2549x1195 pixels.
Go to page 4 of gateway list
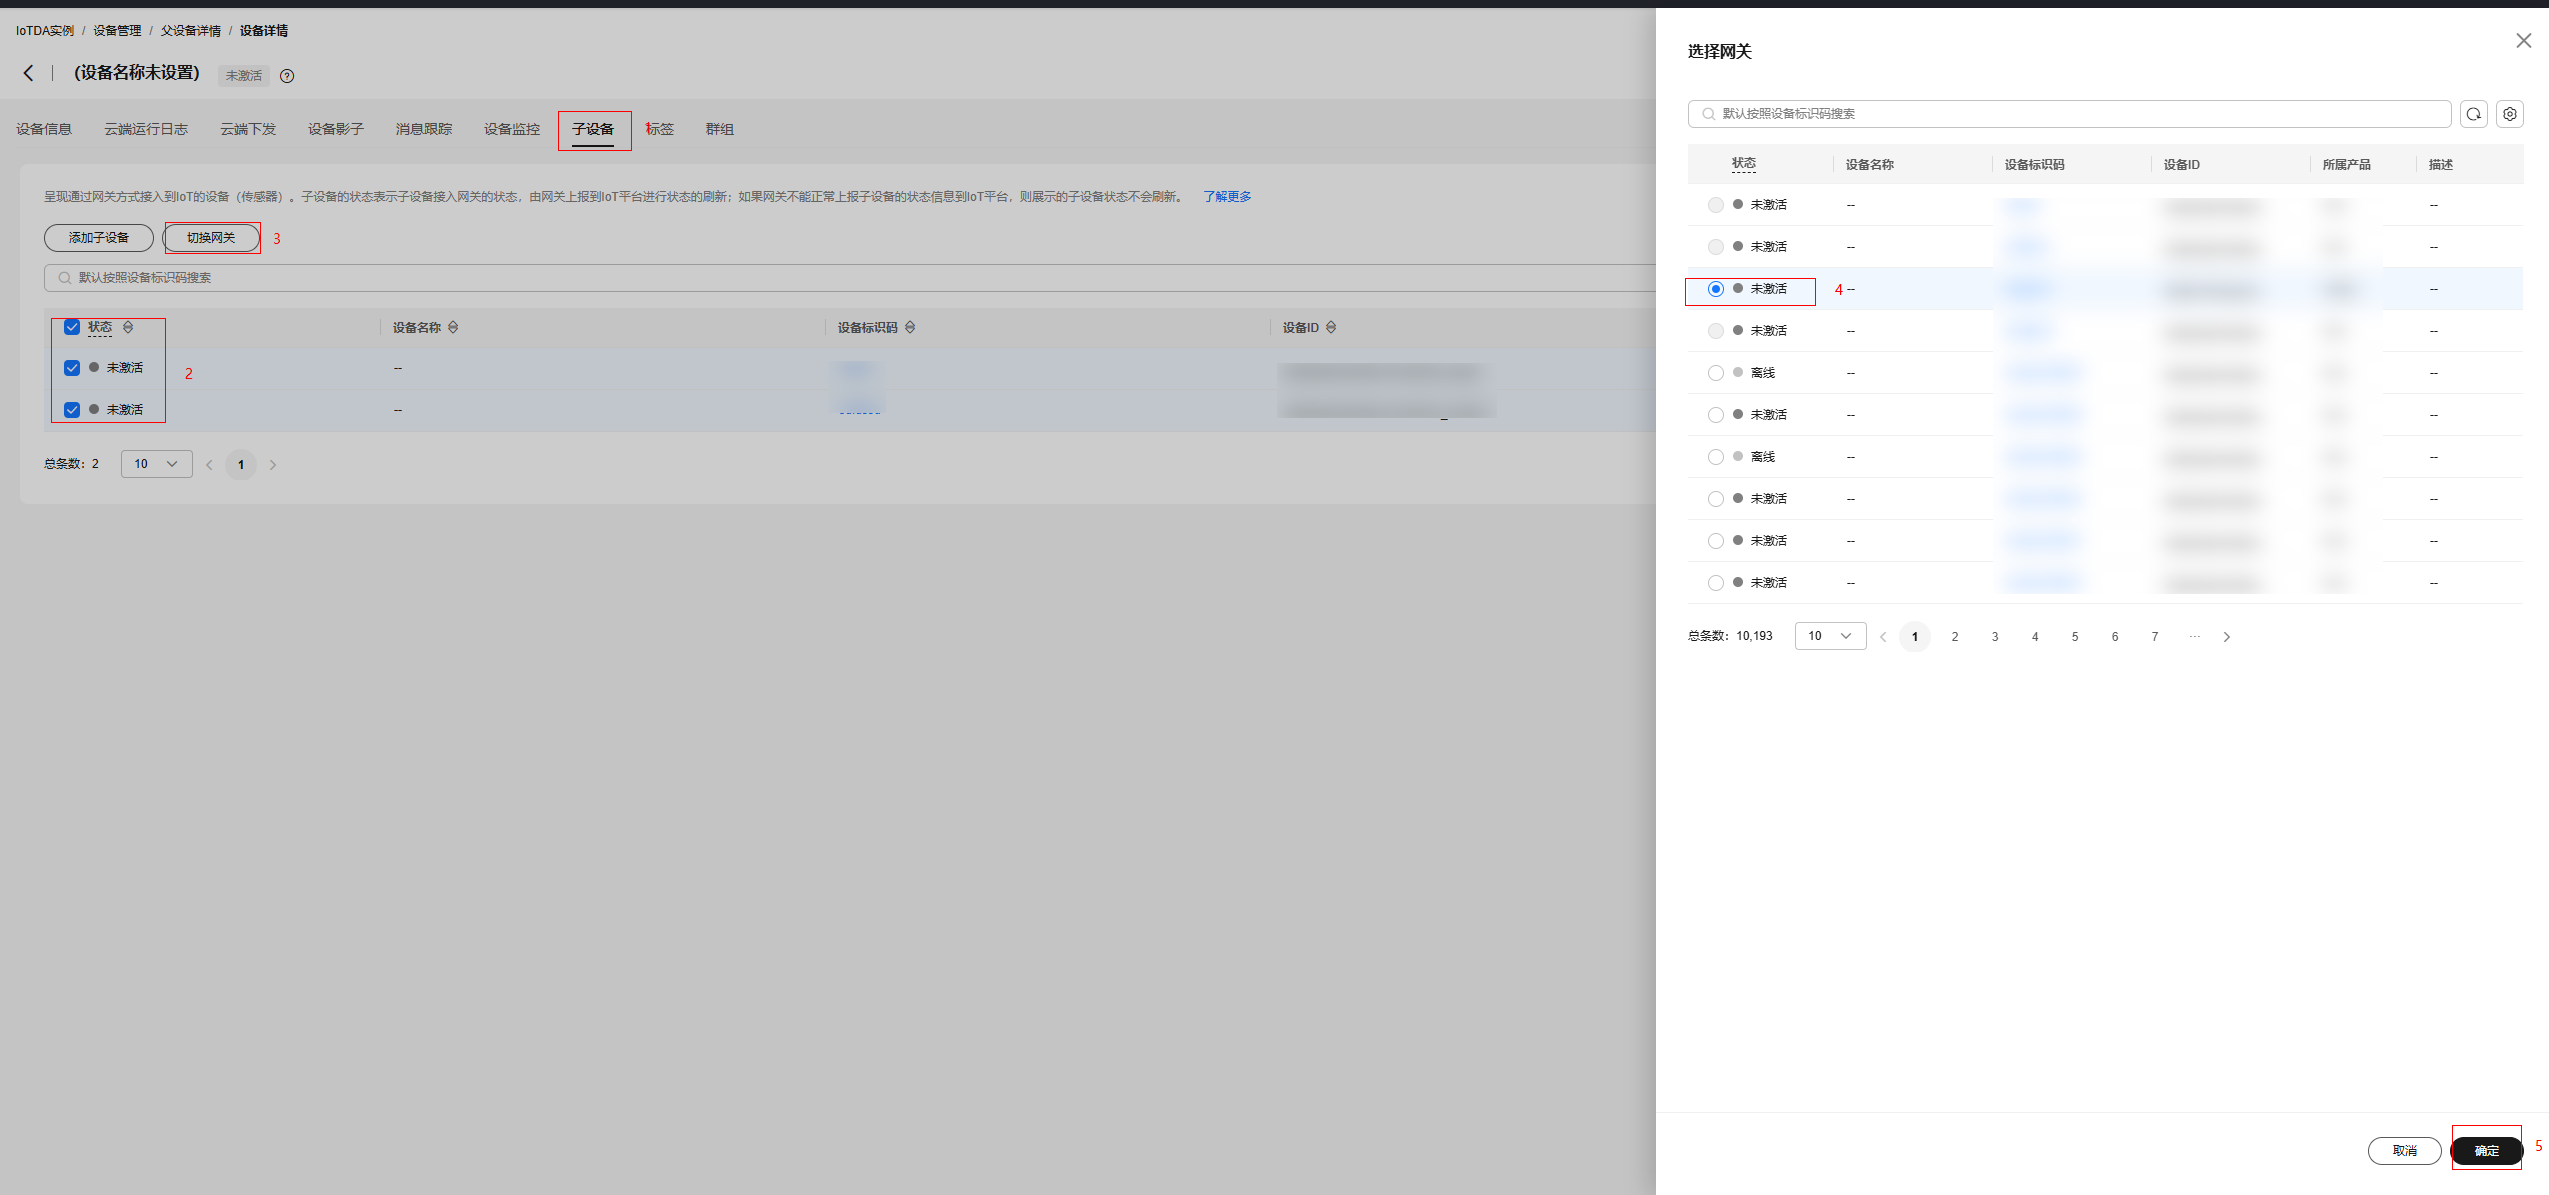point(2035,637)
